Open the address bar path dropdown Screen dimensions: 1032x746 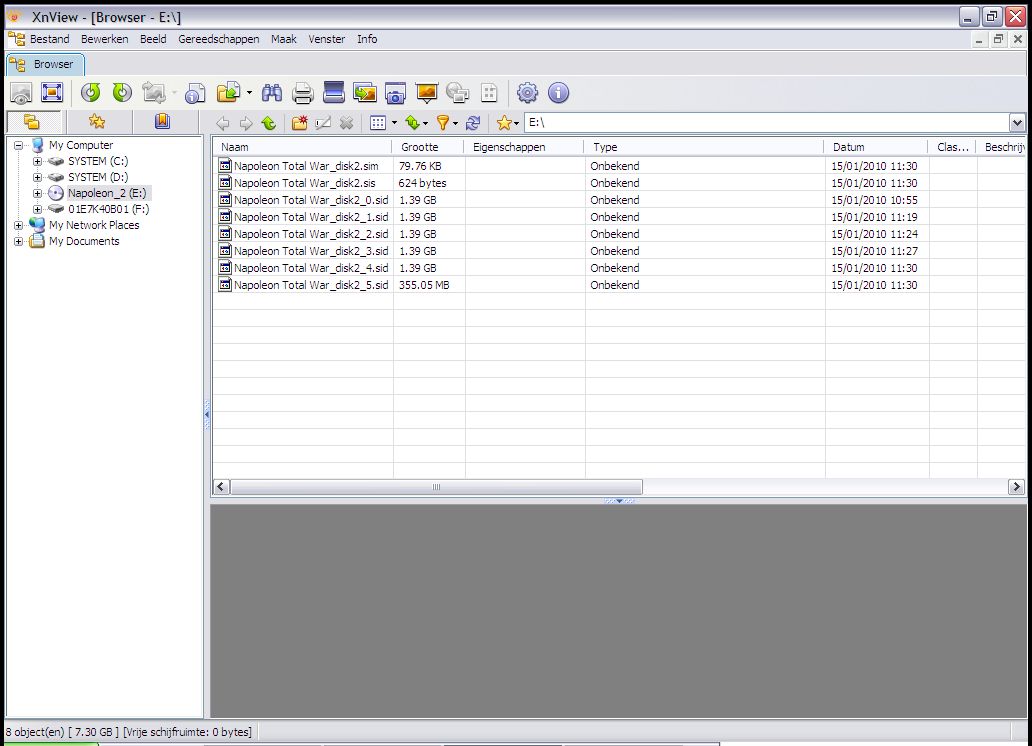point(1017,122)
